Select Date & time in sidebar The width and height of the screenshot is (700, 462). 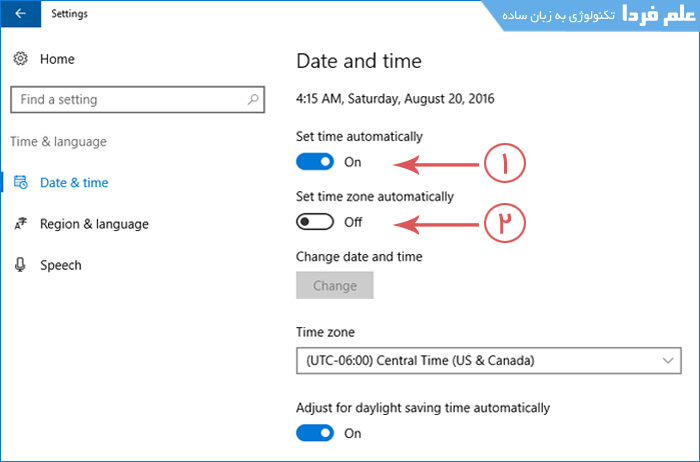point(74,183)
